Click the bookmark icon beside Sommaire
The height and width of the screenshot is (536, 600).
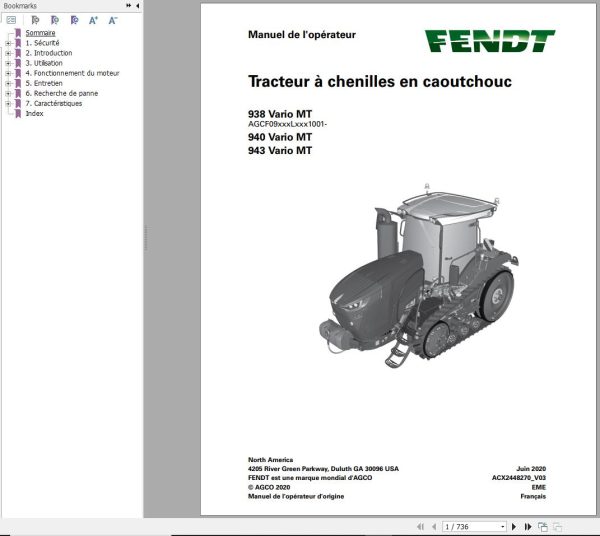tap(18, 33)
